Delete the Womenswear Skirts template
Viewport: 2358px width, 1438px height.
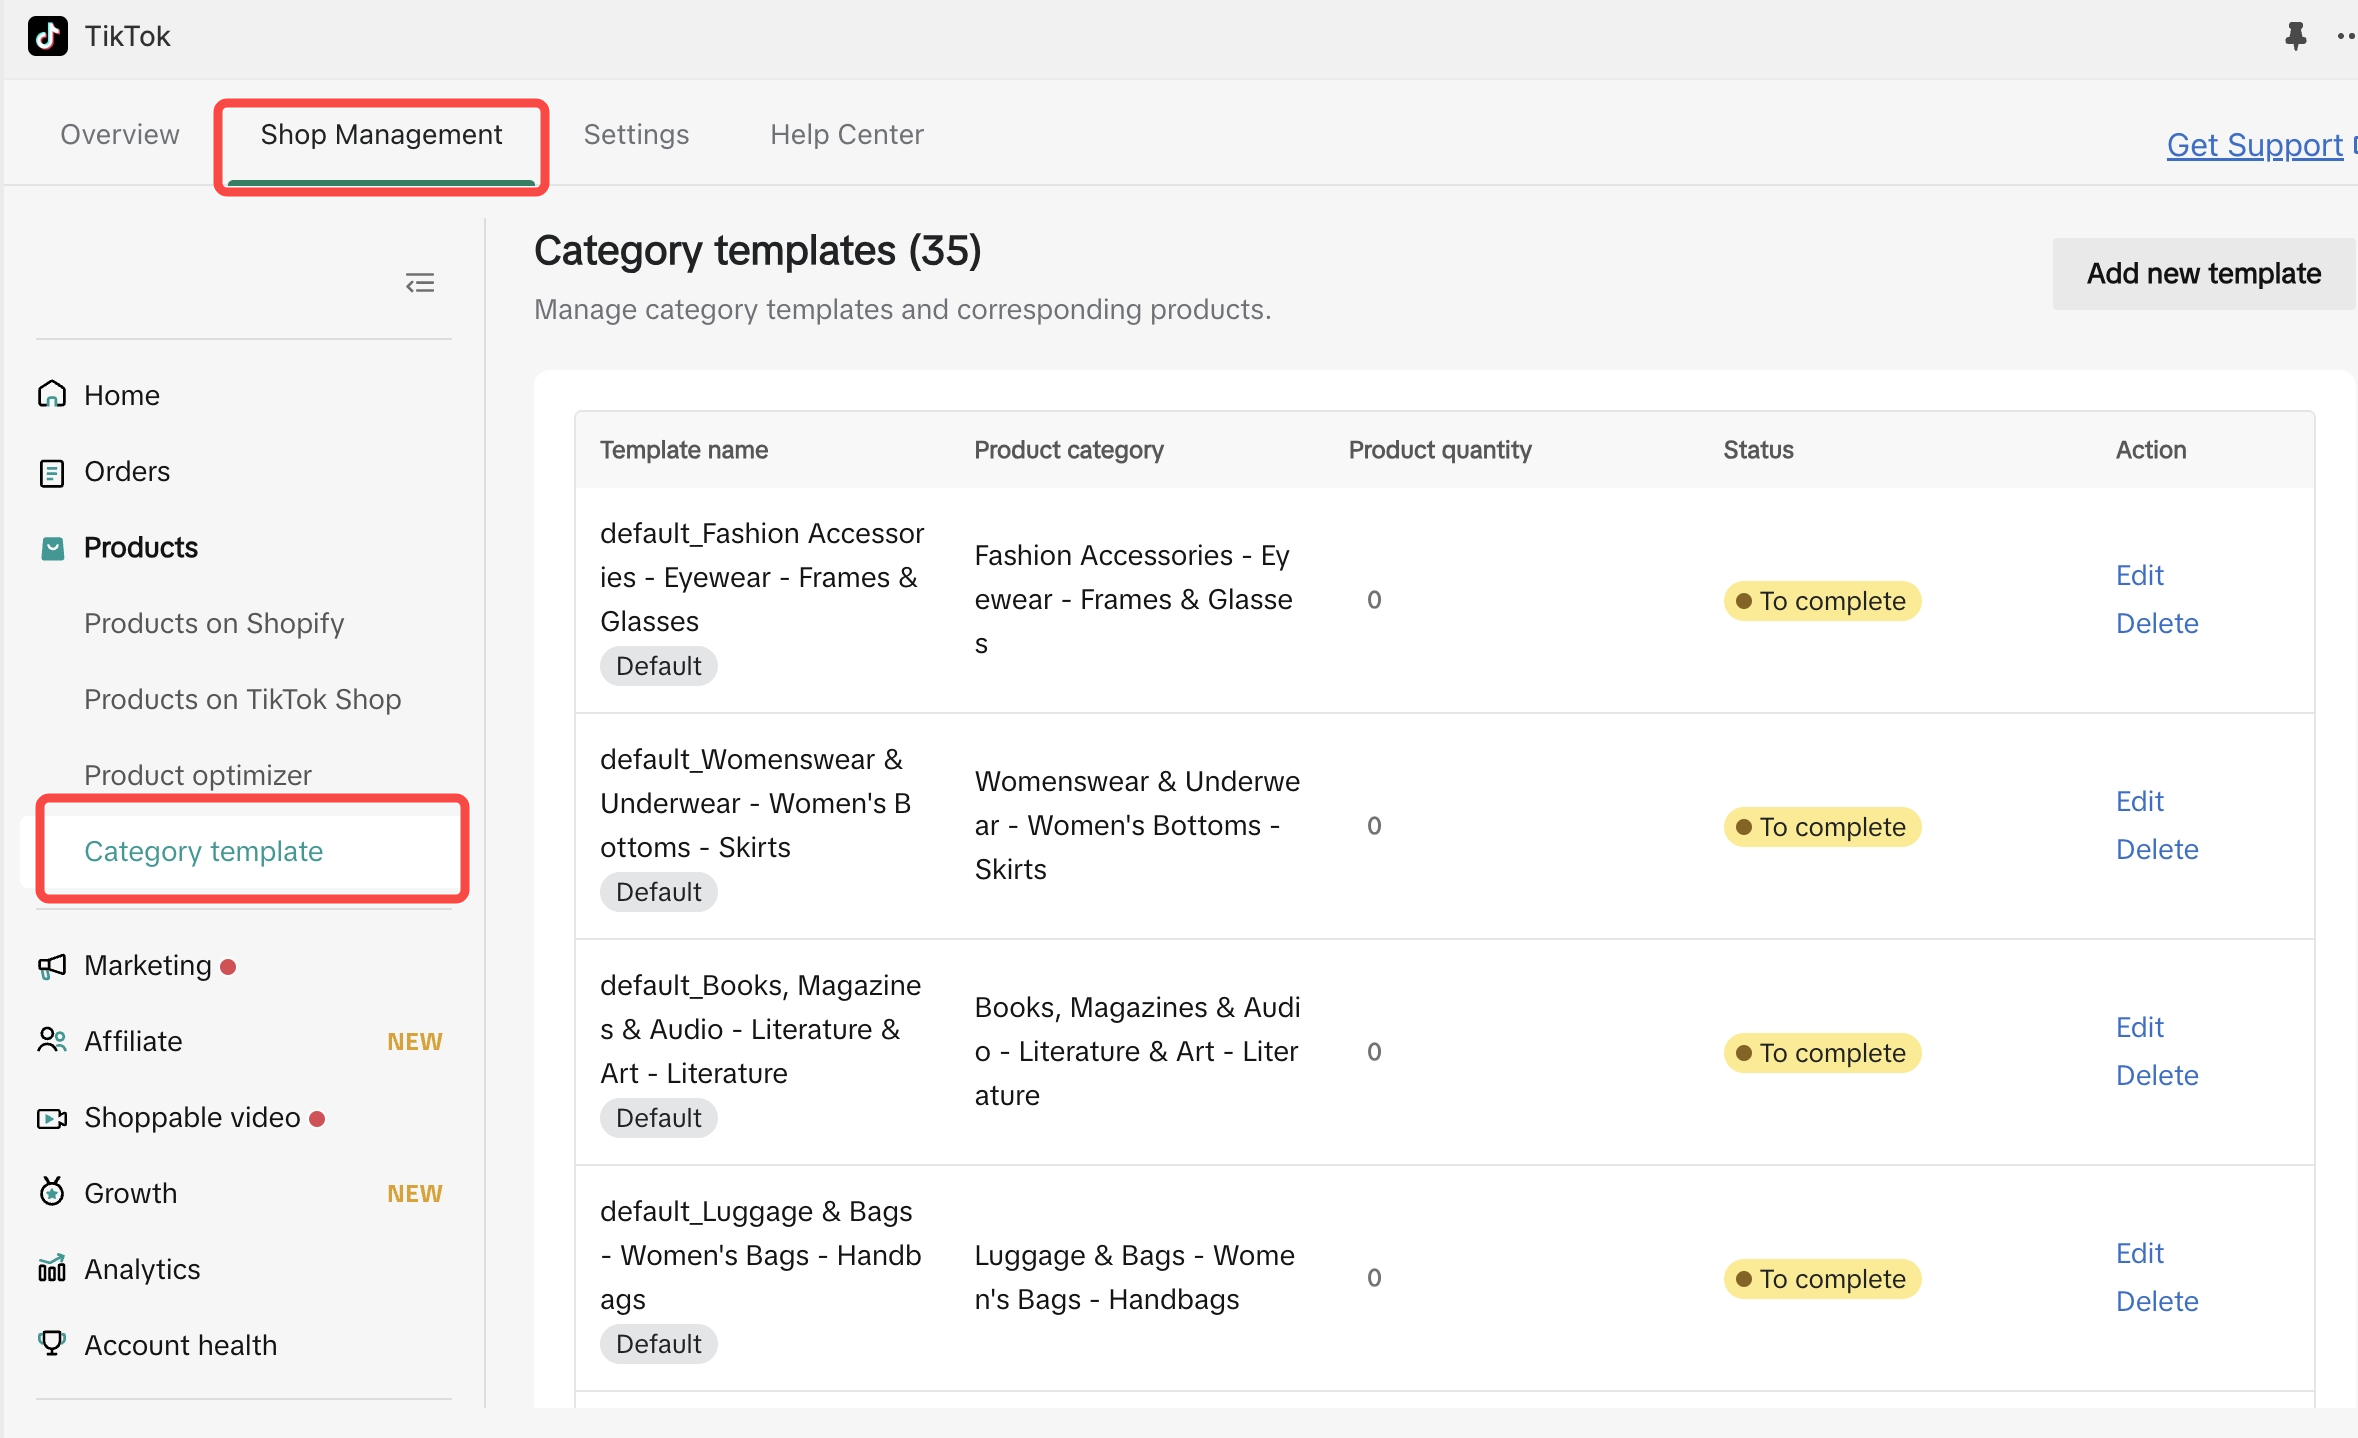click(x=2157, y=850)
